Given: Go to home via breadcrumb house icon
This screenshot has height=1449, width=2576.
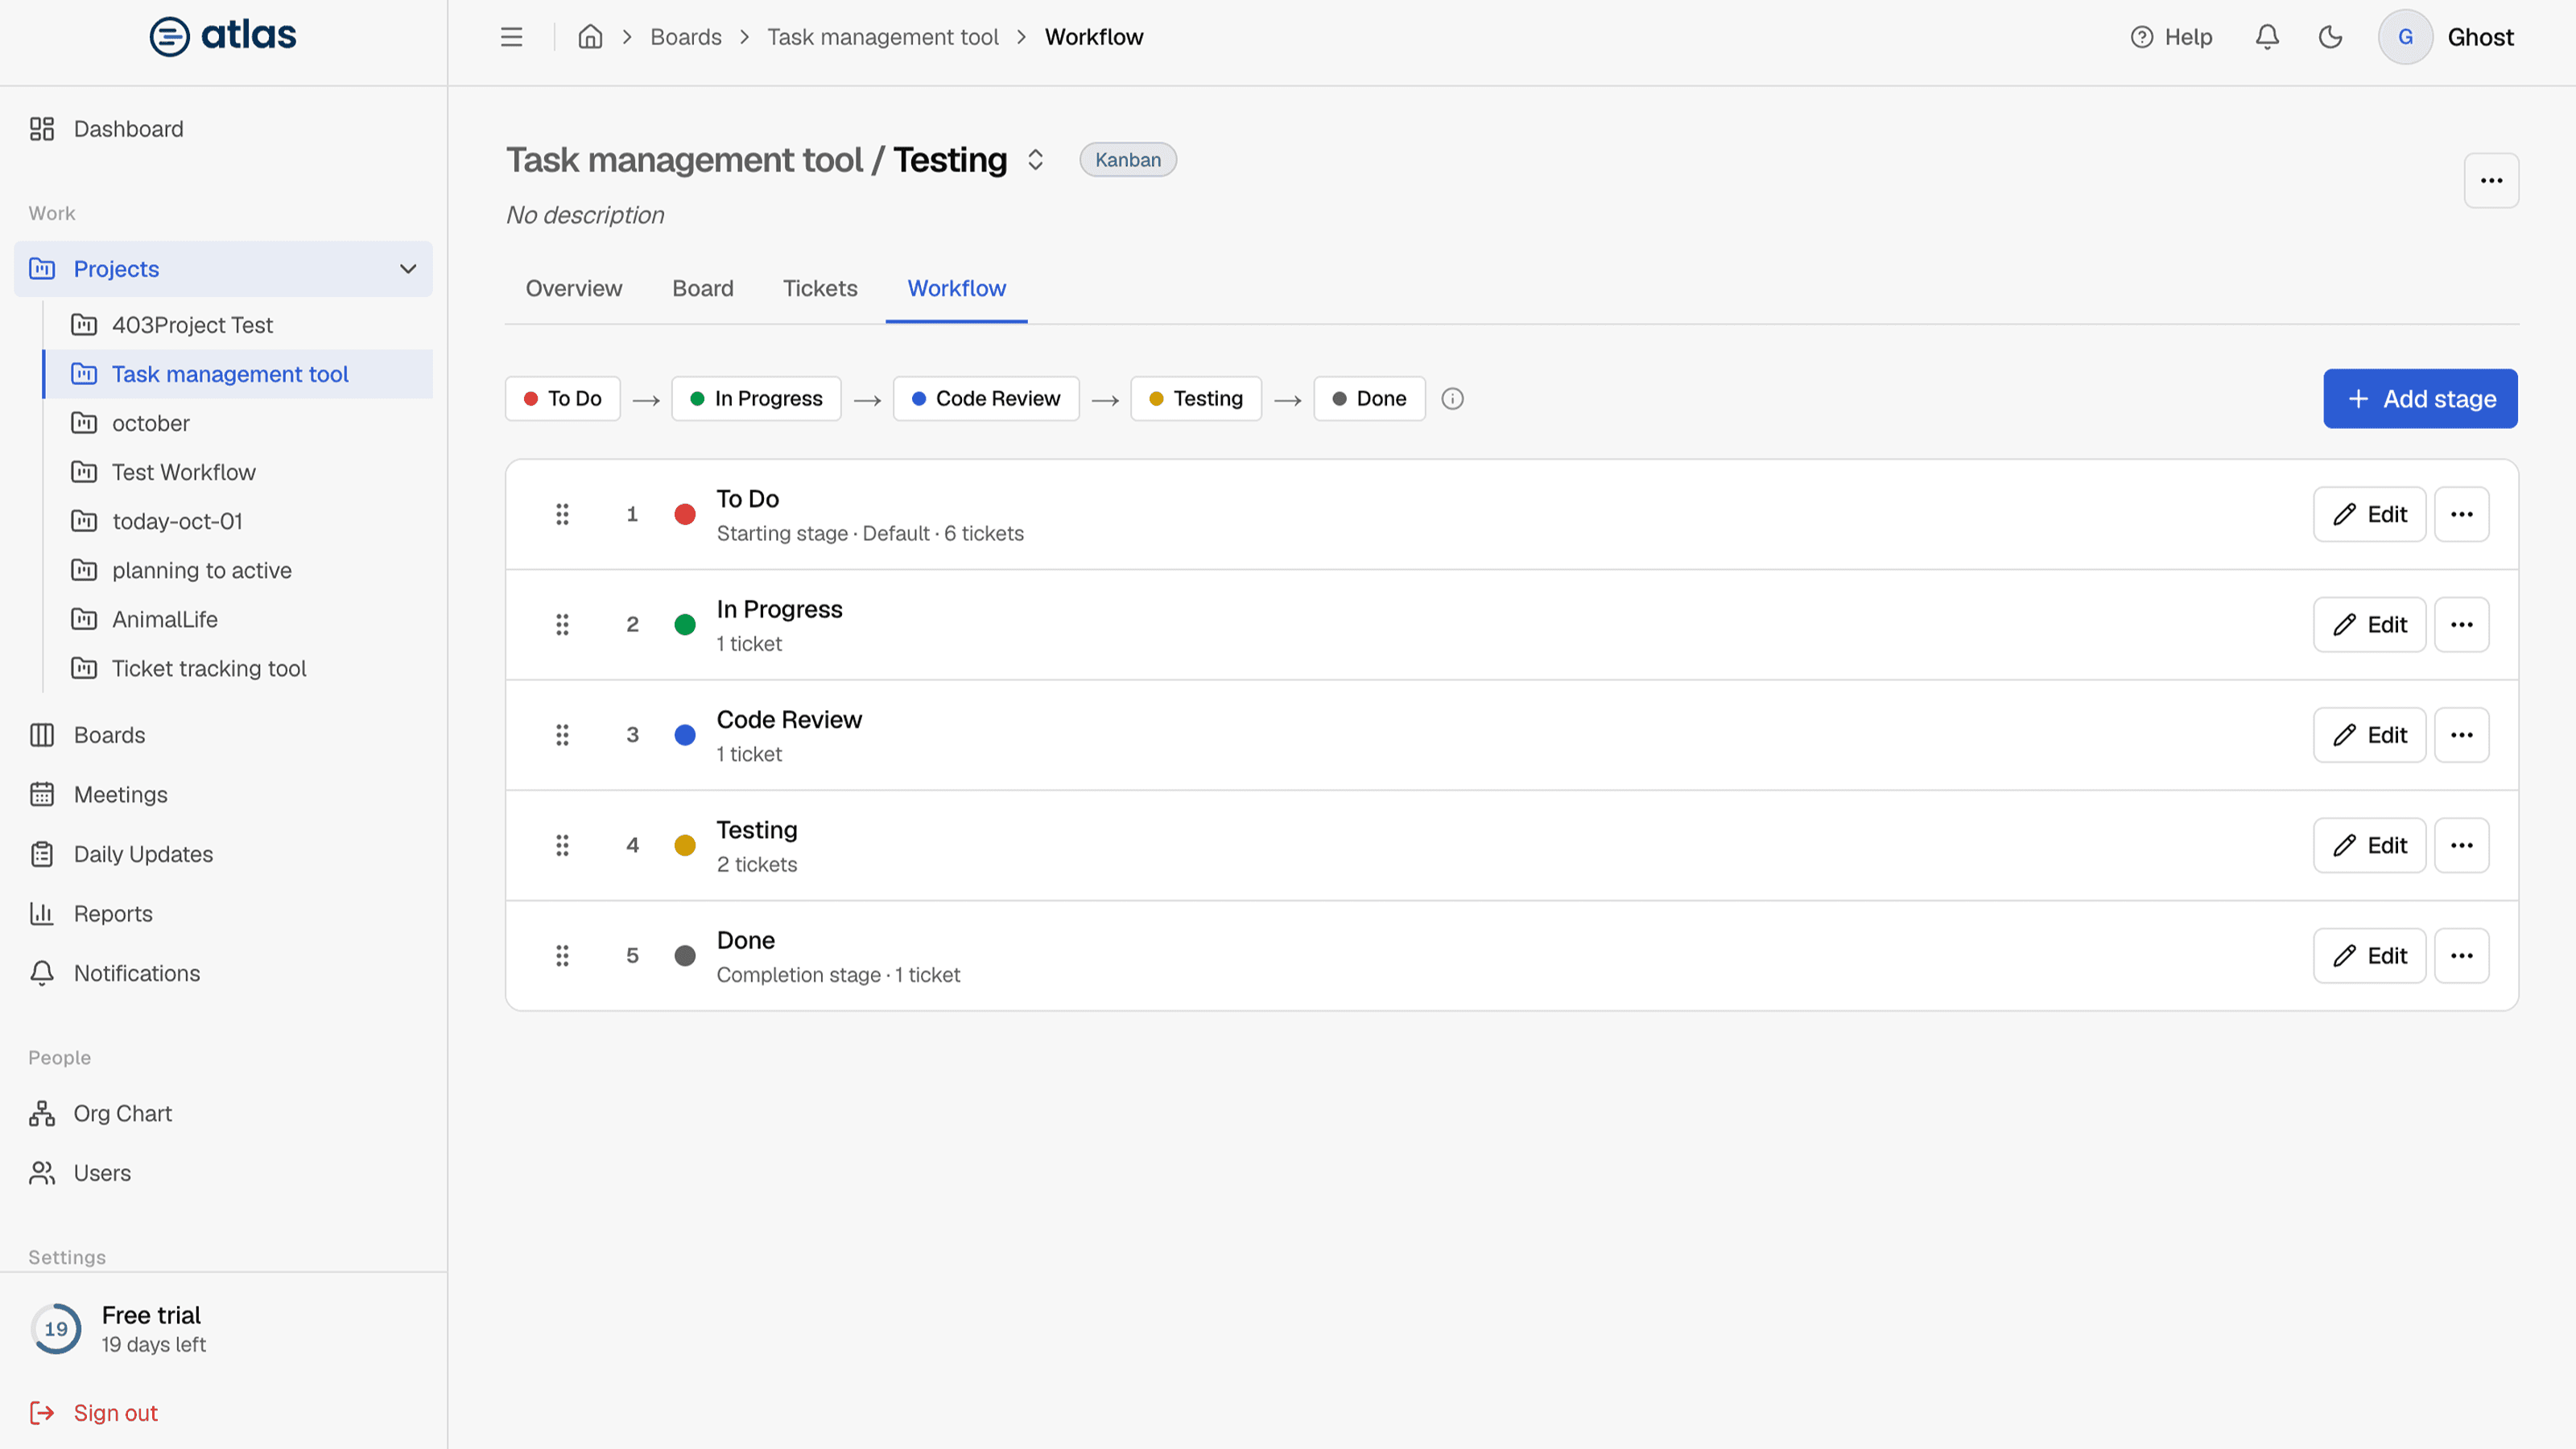Looking at the screenshot, I should tap(590, 37).
